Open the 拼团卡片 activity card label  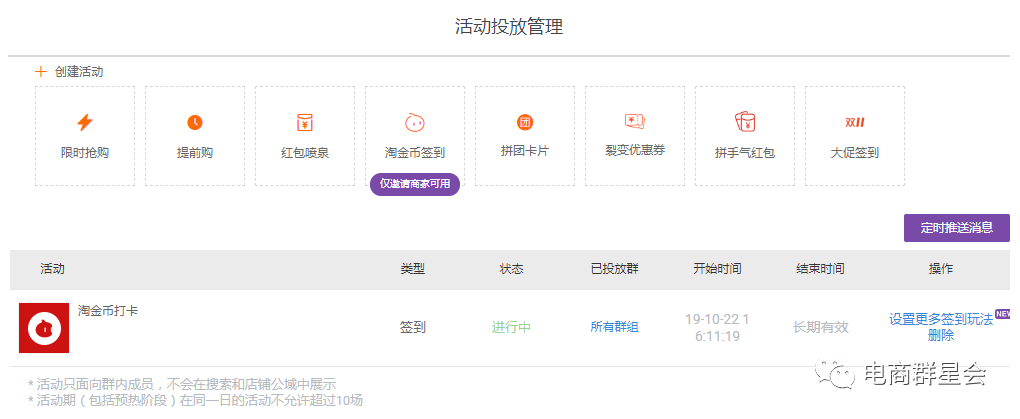525,150
